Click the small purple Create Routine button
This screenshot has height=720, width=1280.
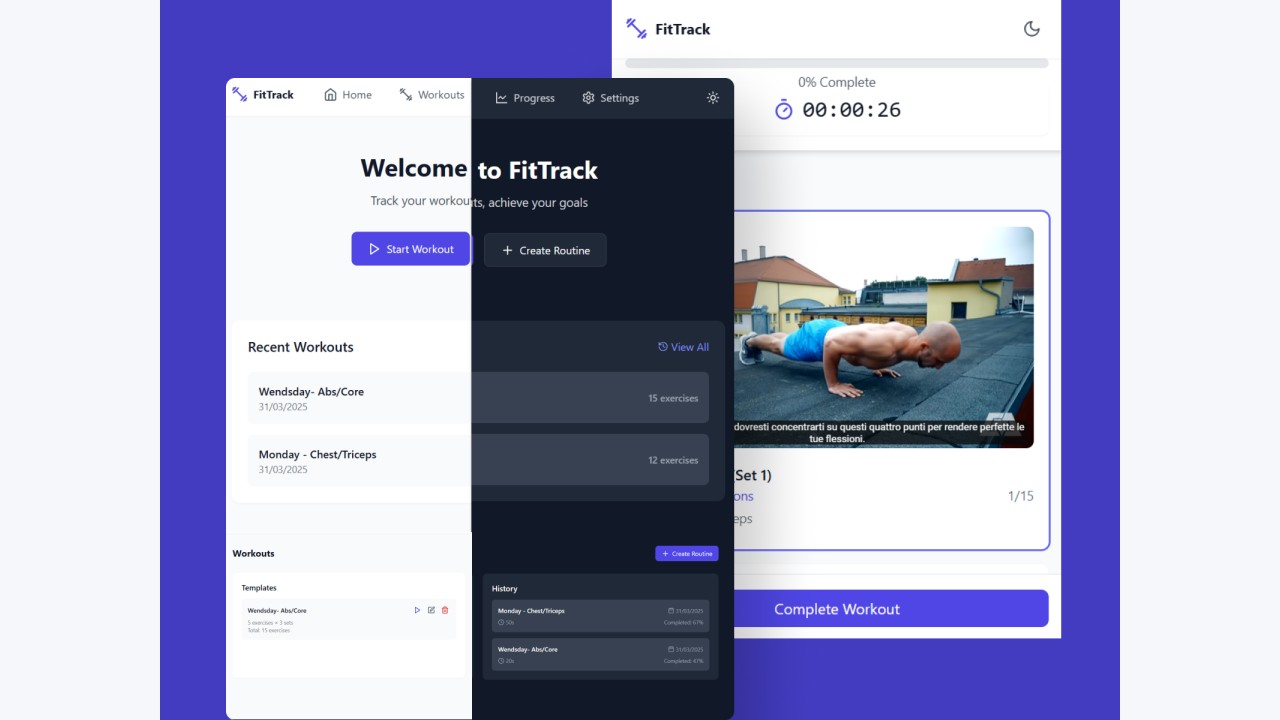[687, 553]
